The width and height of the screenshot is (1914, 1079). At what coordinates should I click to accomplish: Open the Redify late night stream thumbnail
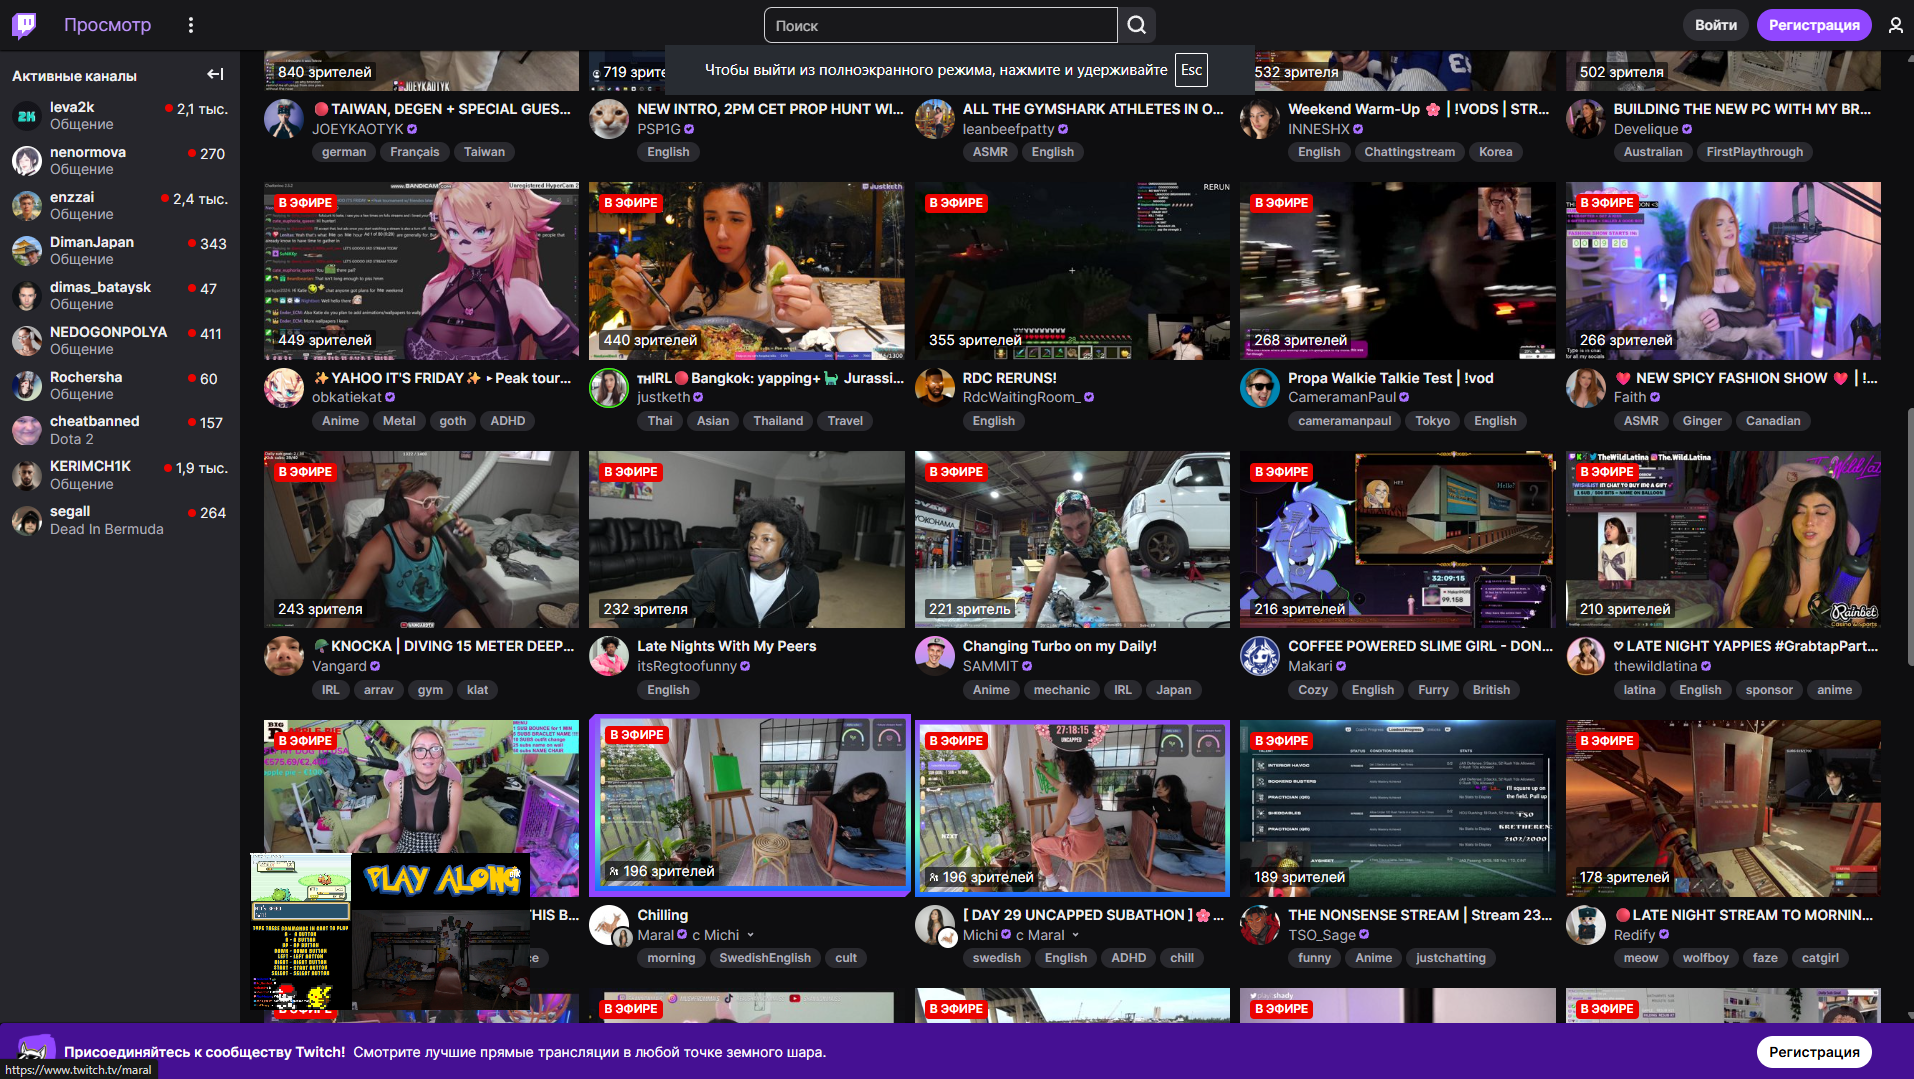1723,808
